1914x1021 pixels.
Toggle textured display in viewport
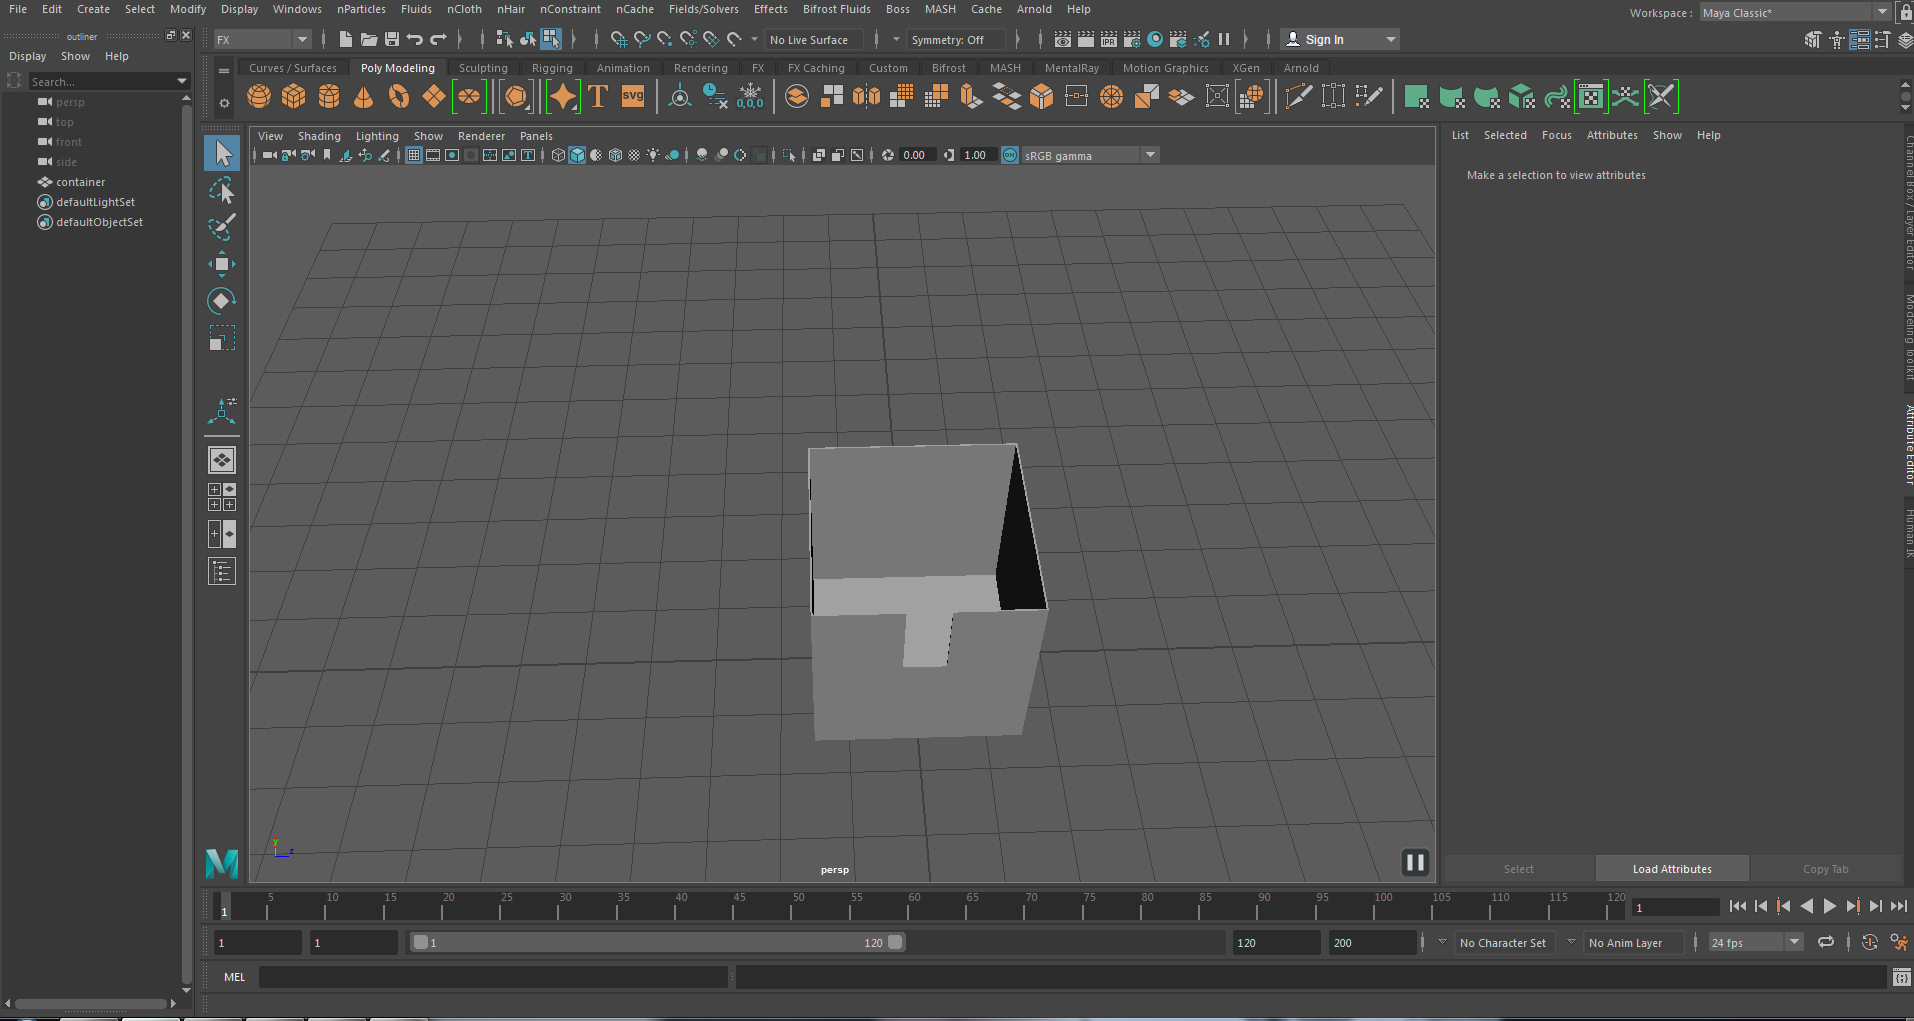point(635,155)
